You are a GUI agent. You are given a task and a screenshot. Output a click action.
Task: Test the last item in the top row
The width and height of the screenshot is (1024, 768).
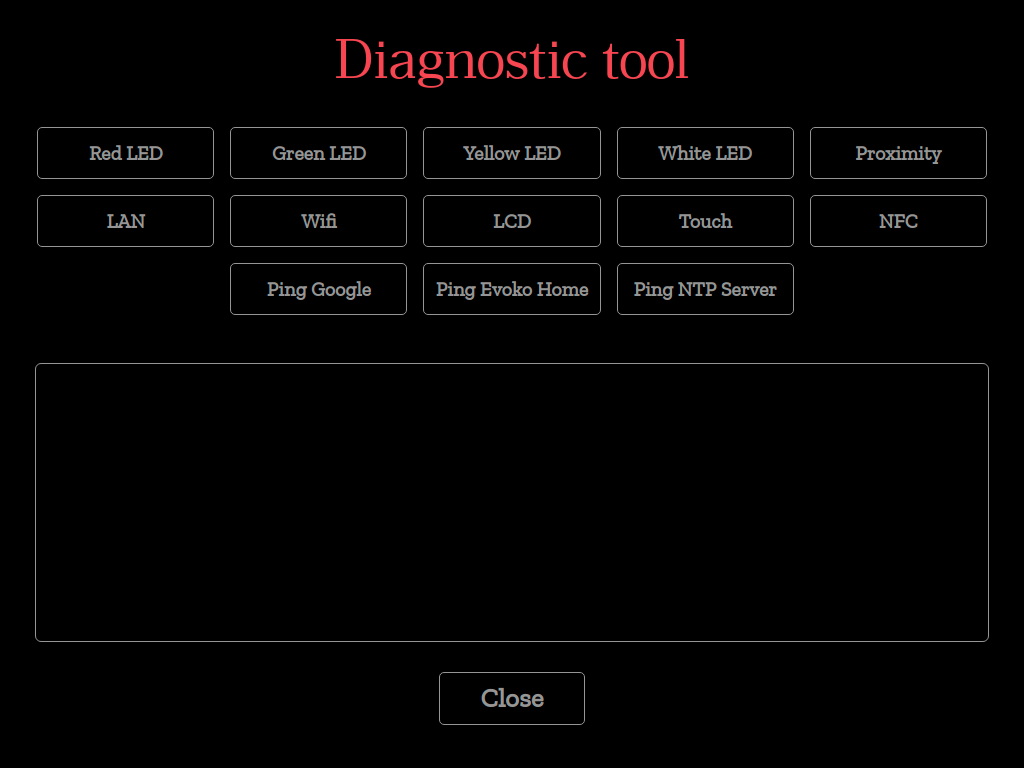898,153
